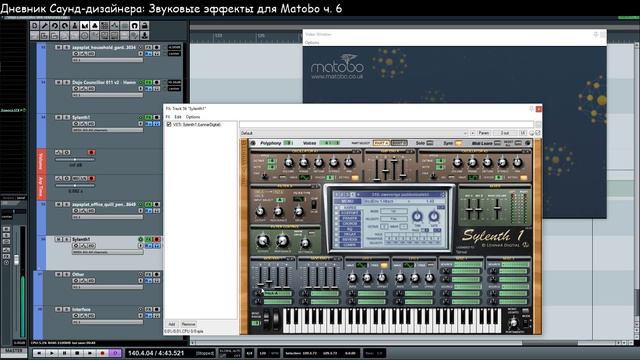Click the Master track volume fader
640x360 pixels.
tap(17, 260)
